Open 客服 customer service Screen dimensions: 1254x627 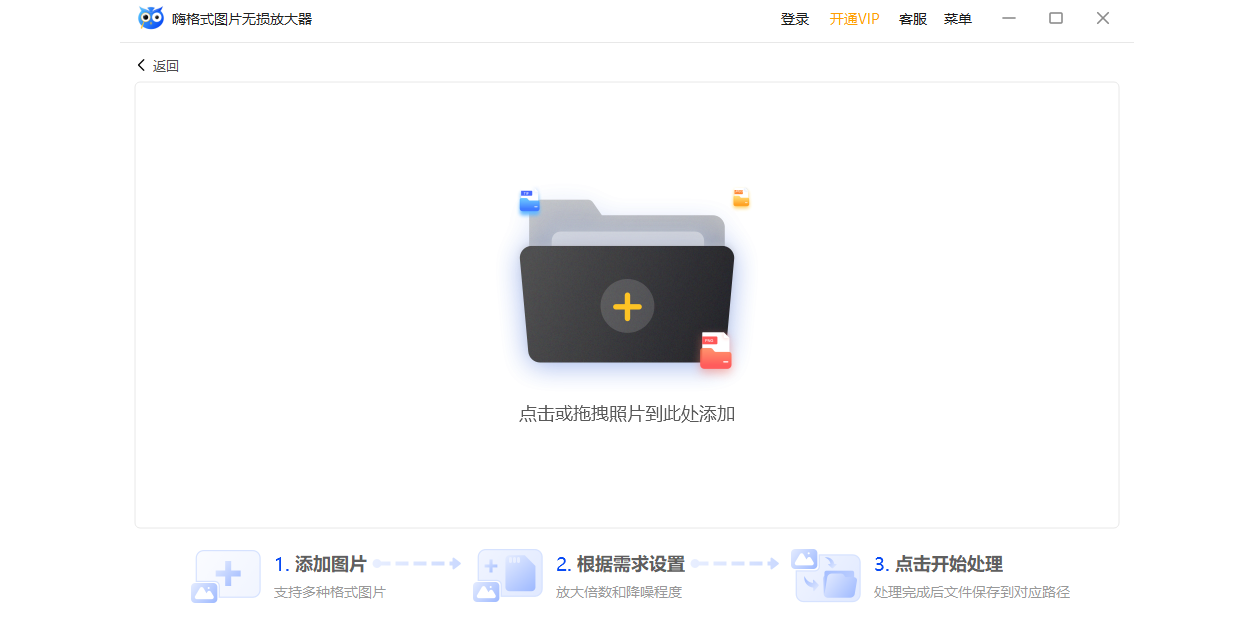[912, 19]
